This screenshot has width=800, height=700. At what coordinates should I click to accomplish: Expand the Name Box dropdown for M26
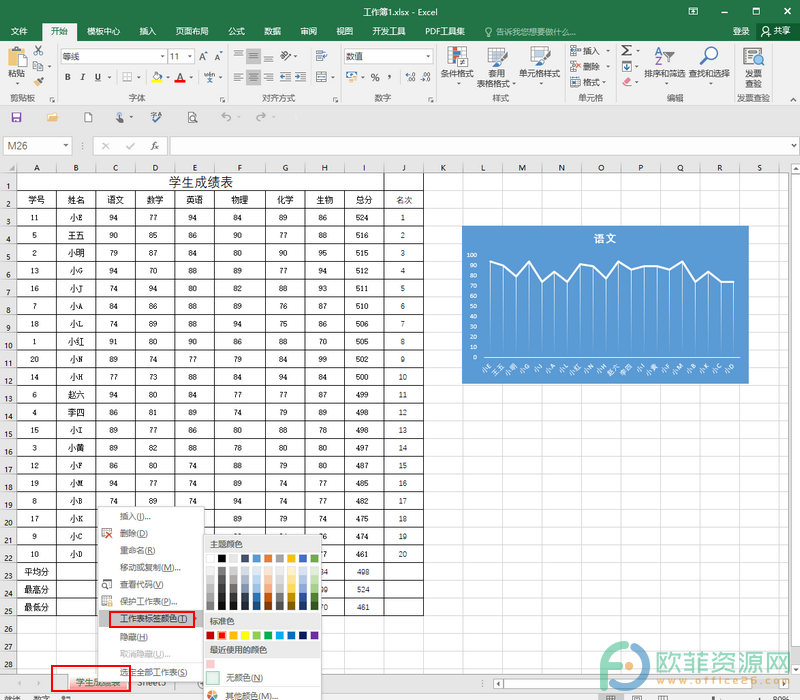point(66,146)
